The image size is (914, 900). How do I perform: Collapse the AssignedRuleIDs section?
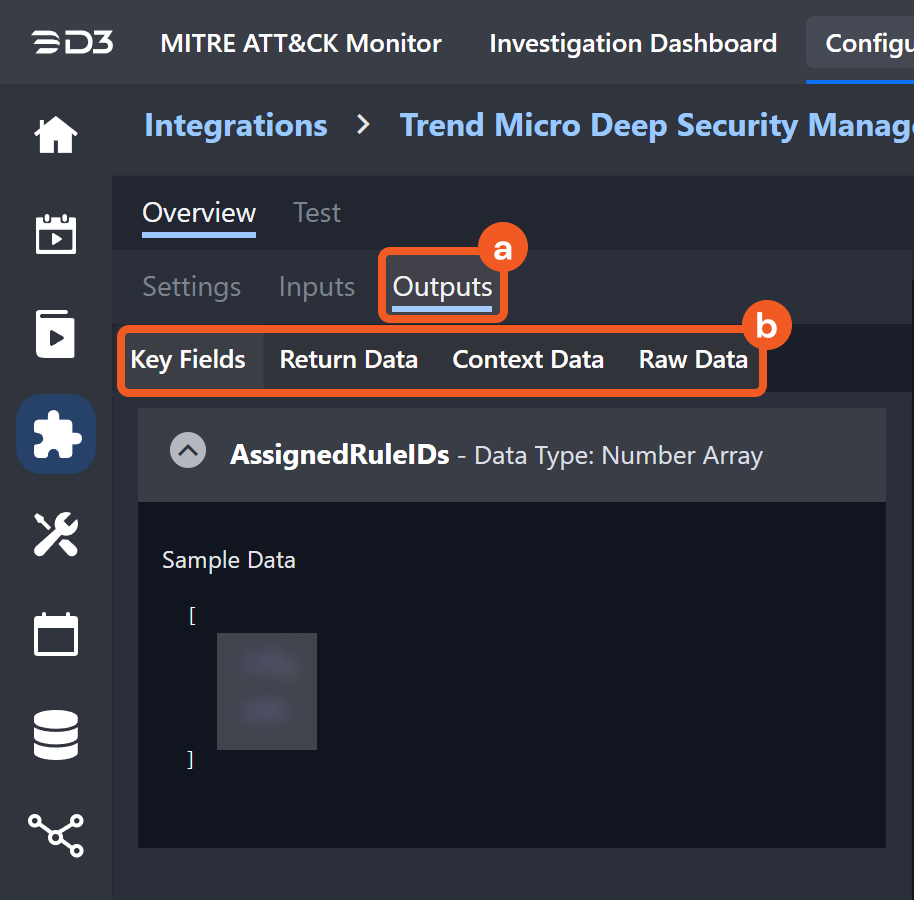188,451
